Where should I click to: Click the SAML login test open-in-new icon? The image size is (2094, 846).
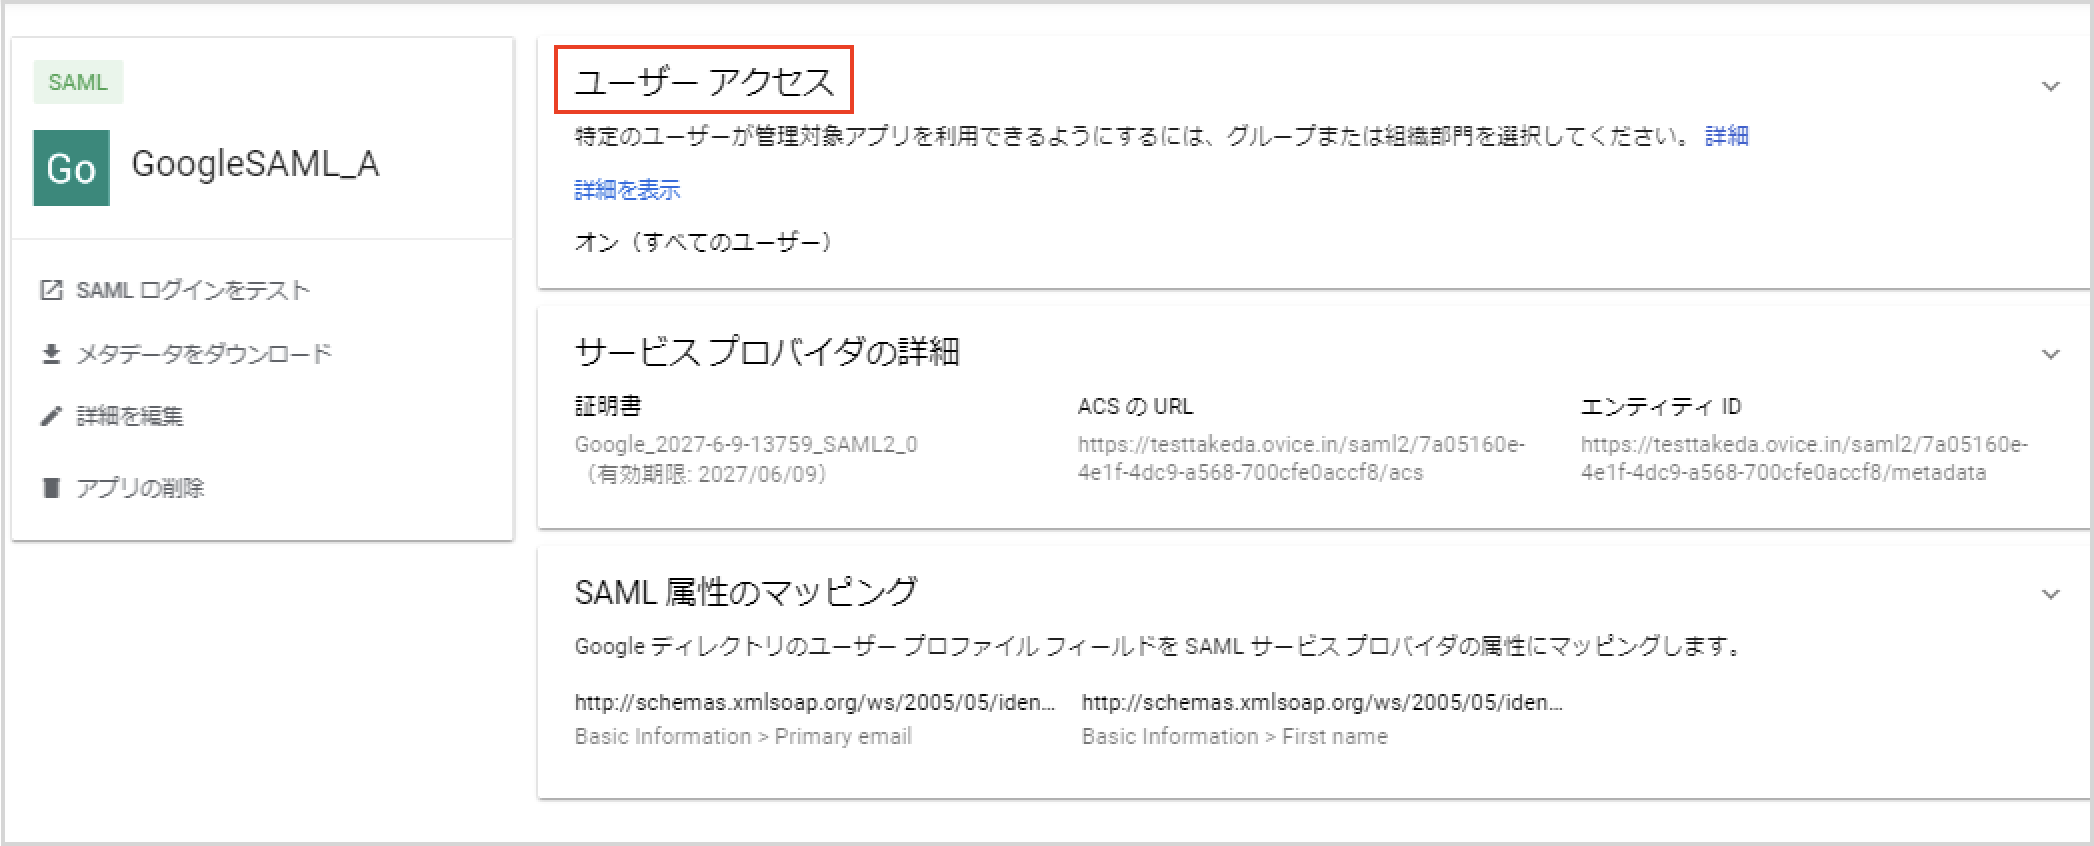(x=51, y=290)
